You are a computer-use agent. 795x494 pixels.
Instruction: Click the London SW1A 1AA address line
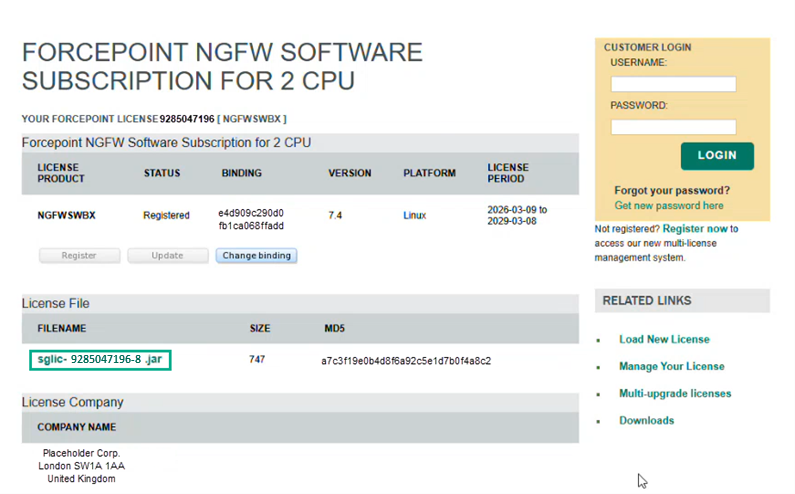pyautogui.click(x=81, y=466)
